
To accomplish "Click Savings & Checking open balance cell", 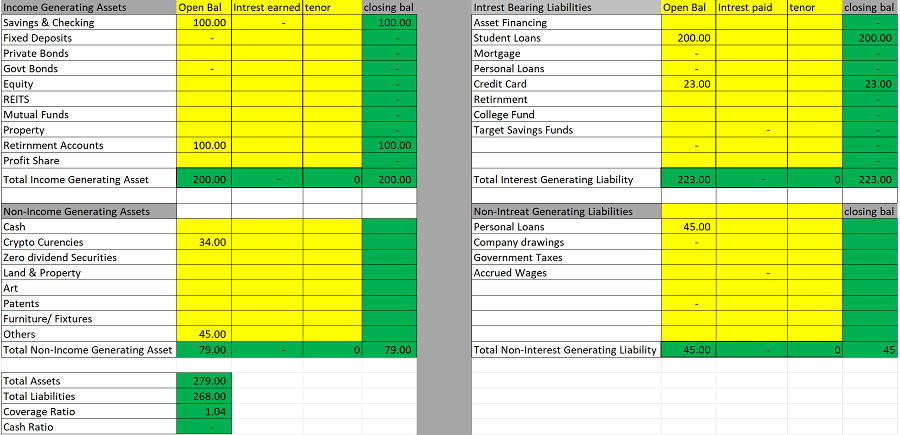I will (203, 22).
